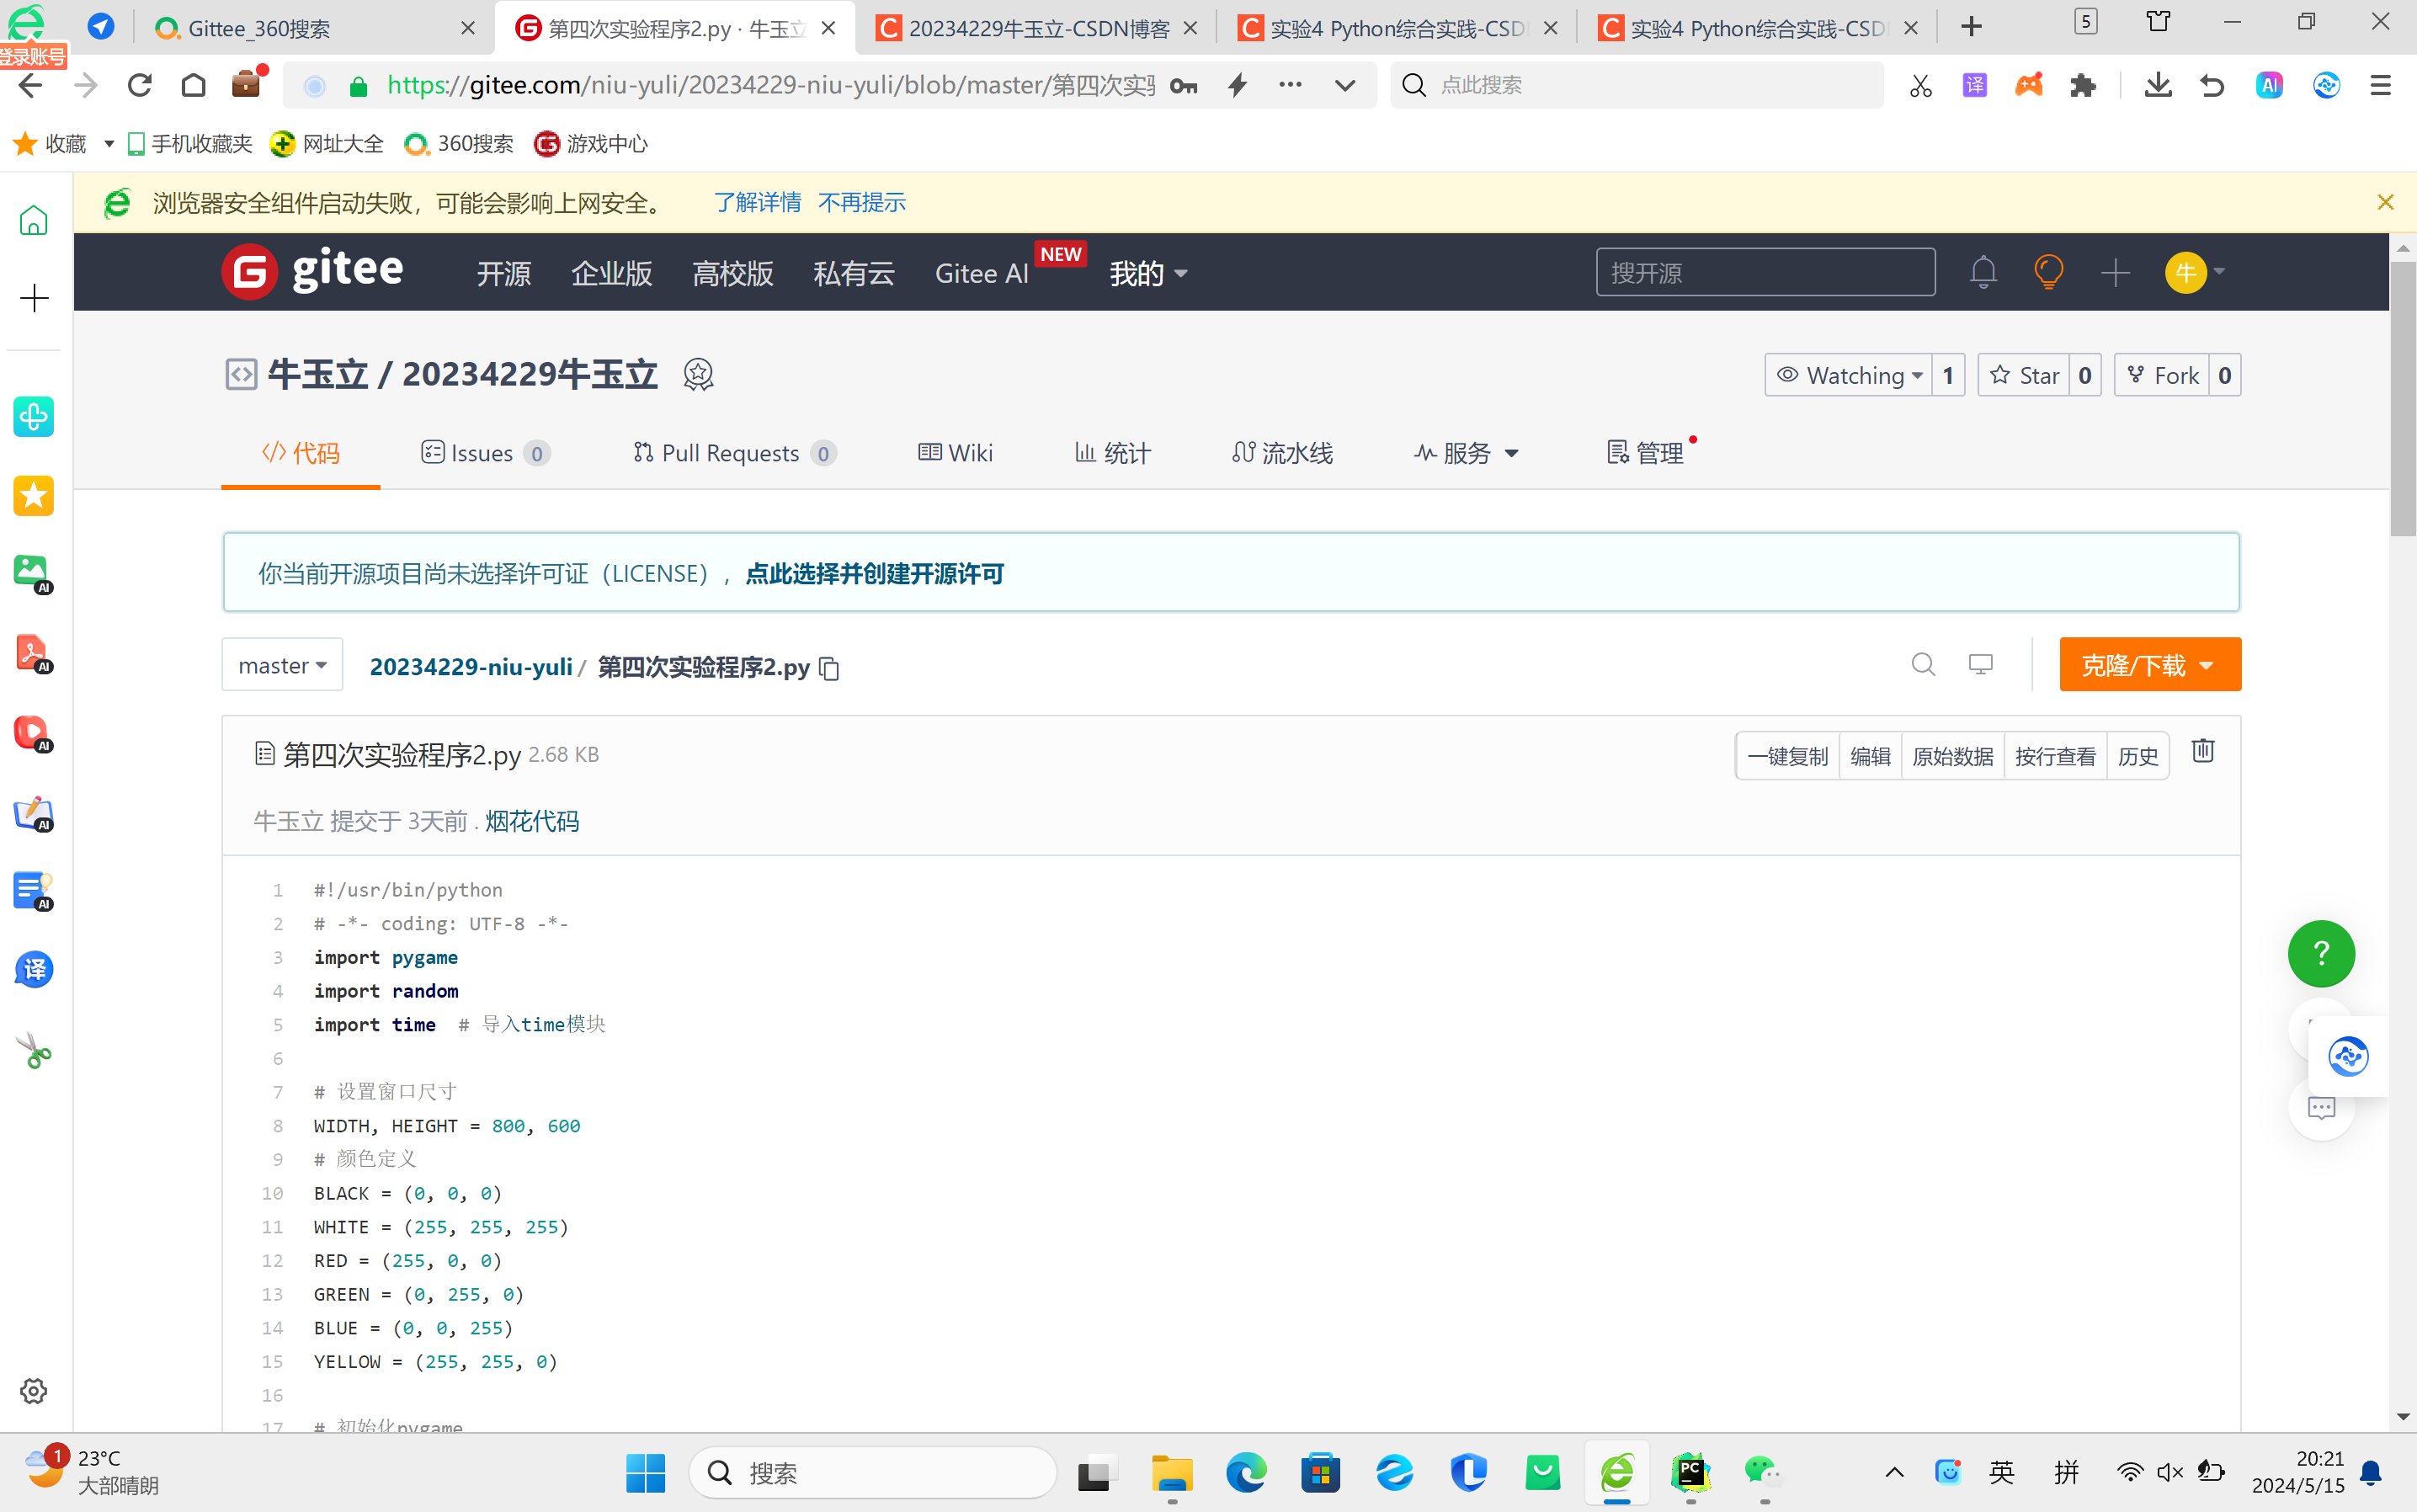Open the 烟花代码 commit link
This screenshot has height=1512, width=2417.
pos(532,821)
